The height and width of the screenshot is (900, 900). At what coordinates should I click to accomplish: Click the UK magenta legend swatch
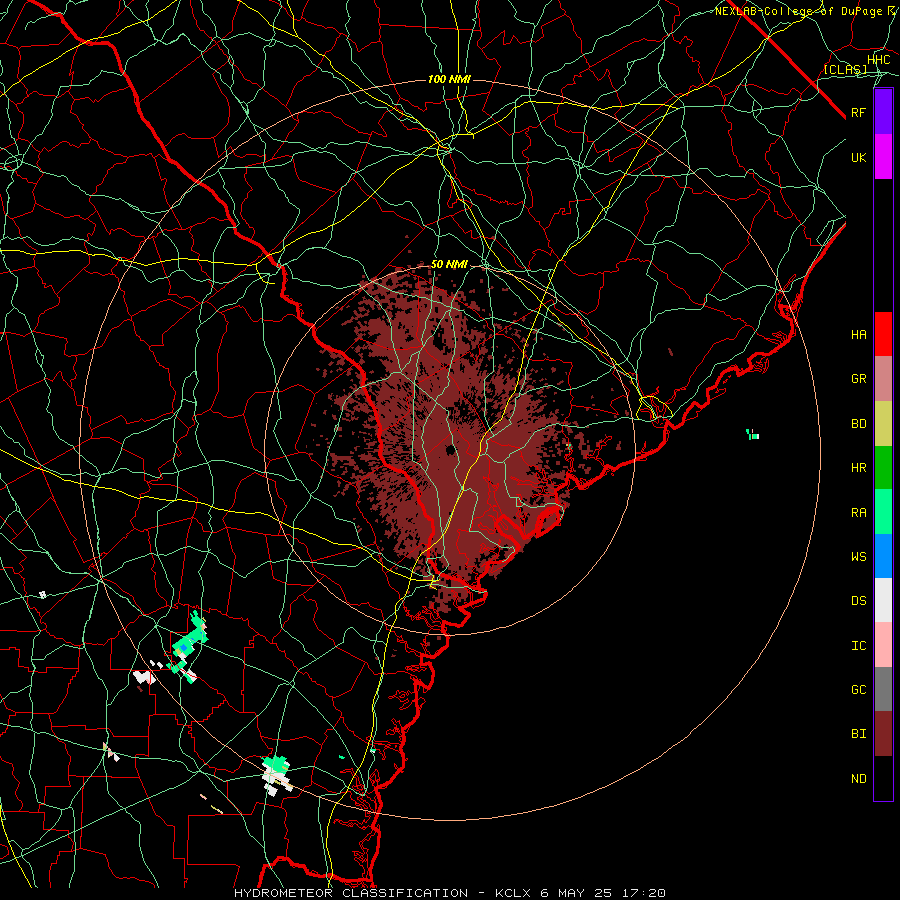pyautogui.click(x=883, y=157)
